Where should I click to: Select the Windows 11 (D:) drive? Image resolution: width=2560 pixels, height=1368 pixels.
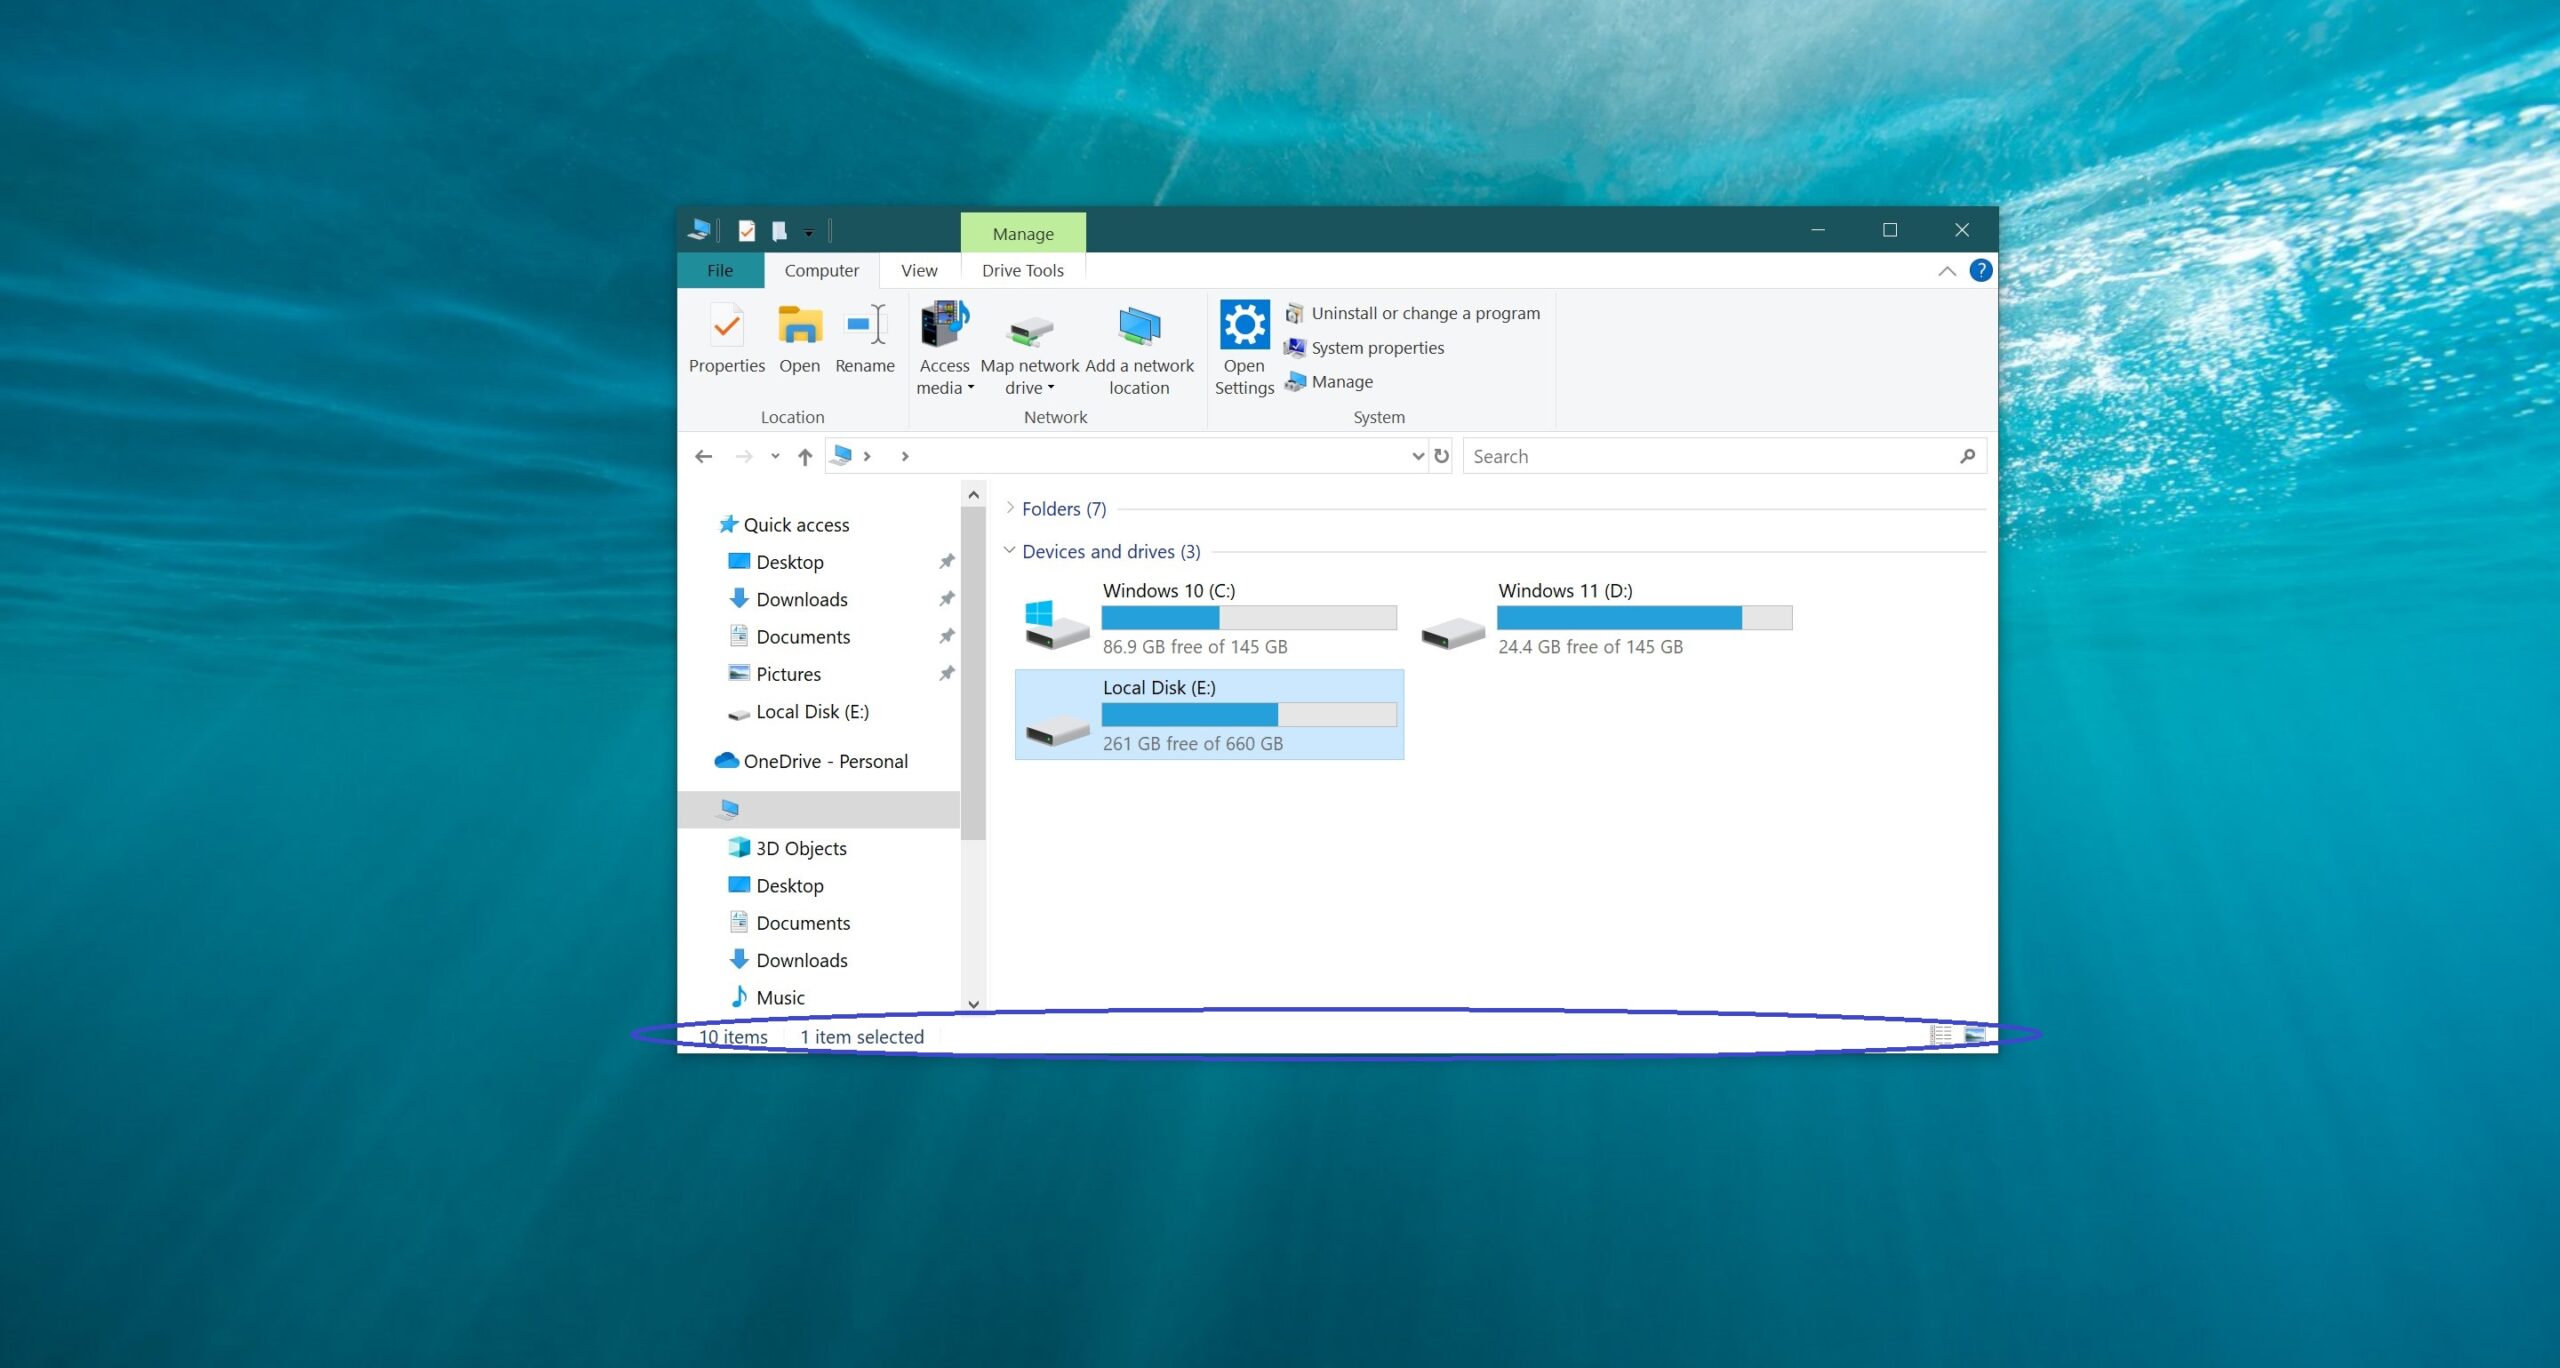click(1605, 618)
